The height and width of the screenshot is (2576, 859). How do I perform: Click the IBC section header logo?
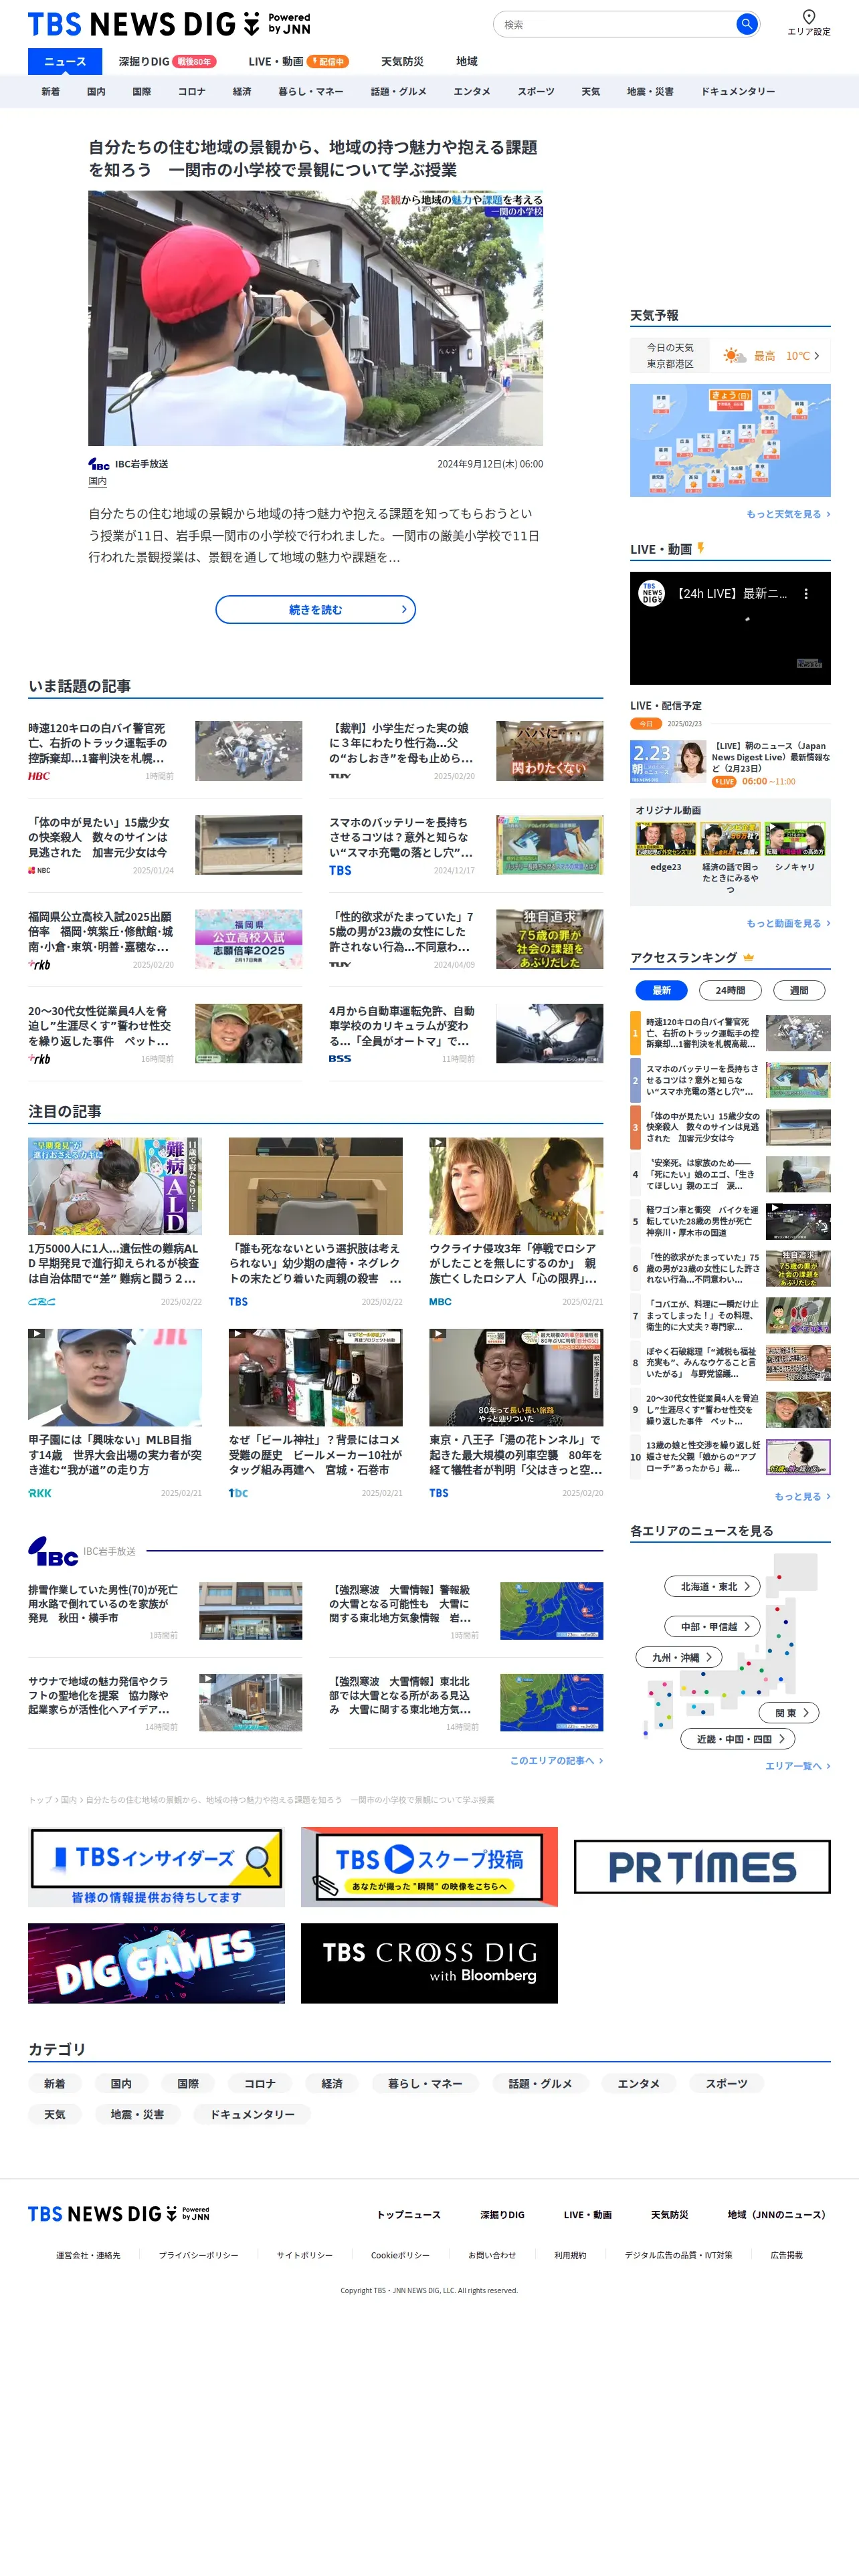click(53, 1551)
